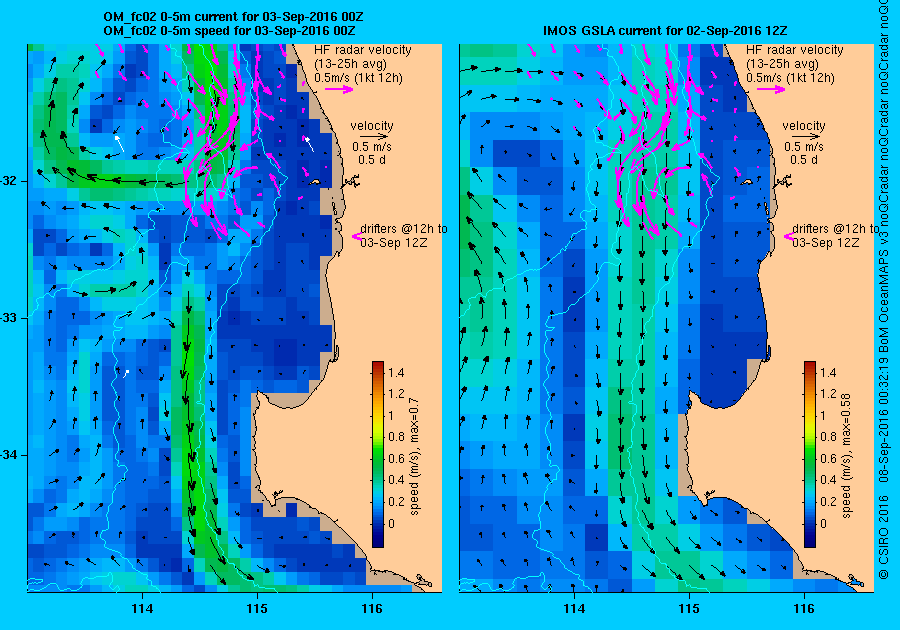This screenshot has width=900, height=630.
Task: Click '0.5 d' text in right map legend
Action: tap(804, 160)
